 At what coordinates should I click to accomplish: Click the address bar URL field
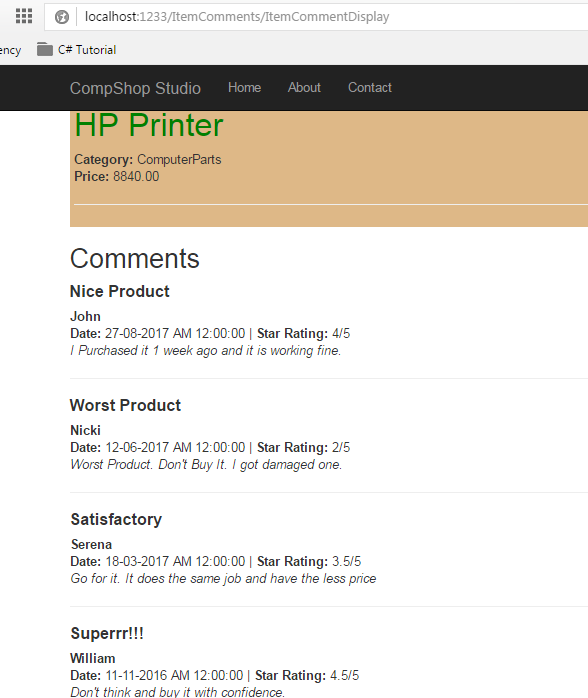316,17
